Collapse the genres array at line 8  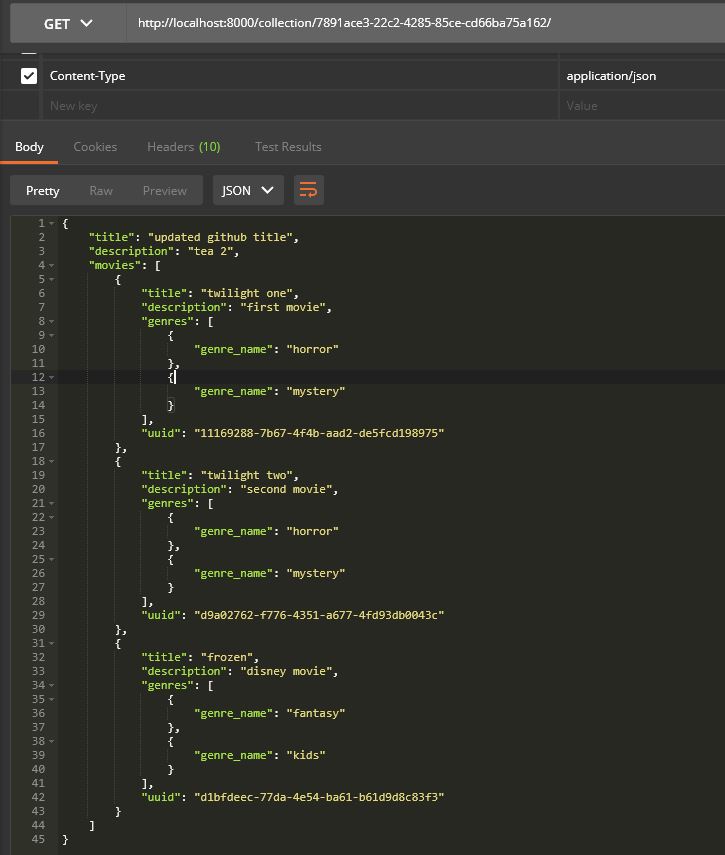(x=51, y=321)
